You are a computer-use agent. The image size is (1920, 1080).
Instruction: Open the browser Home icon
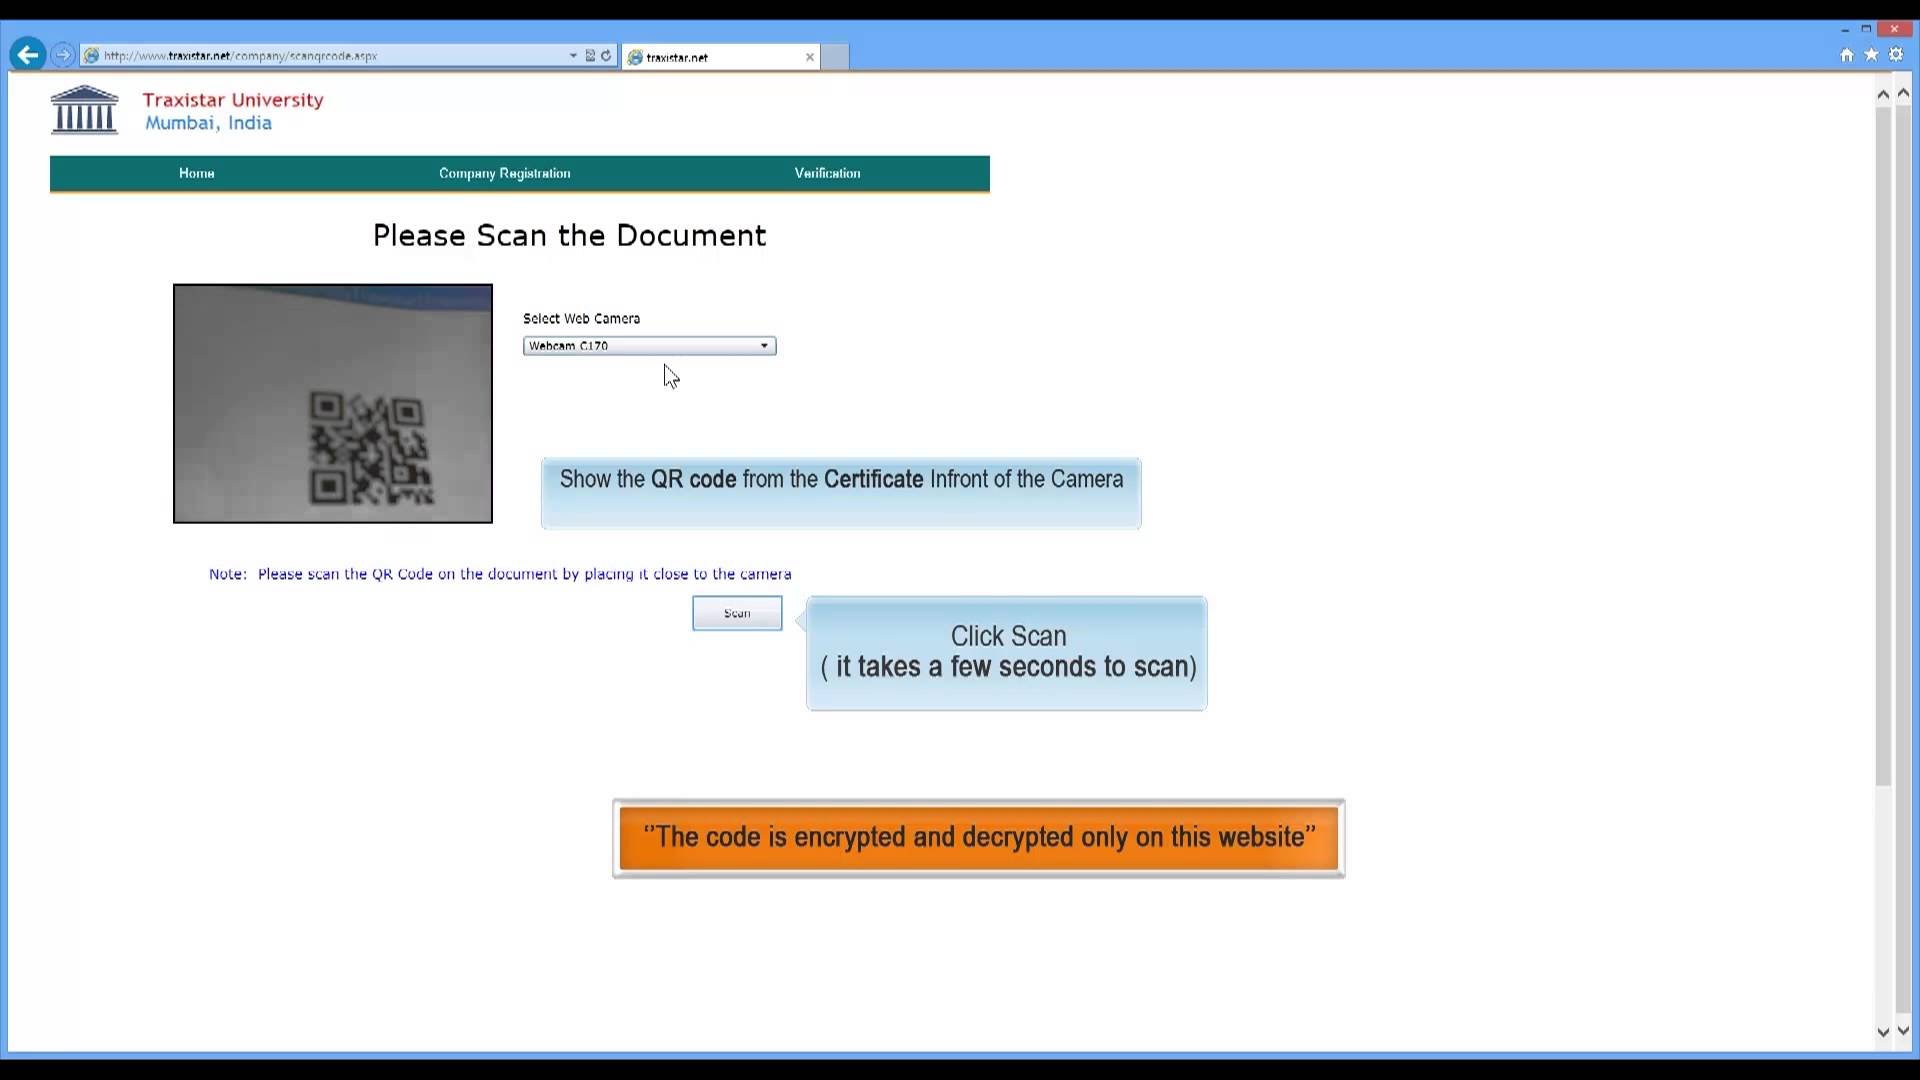pyautogui.click(x=1847, y=55)
